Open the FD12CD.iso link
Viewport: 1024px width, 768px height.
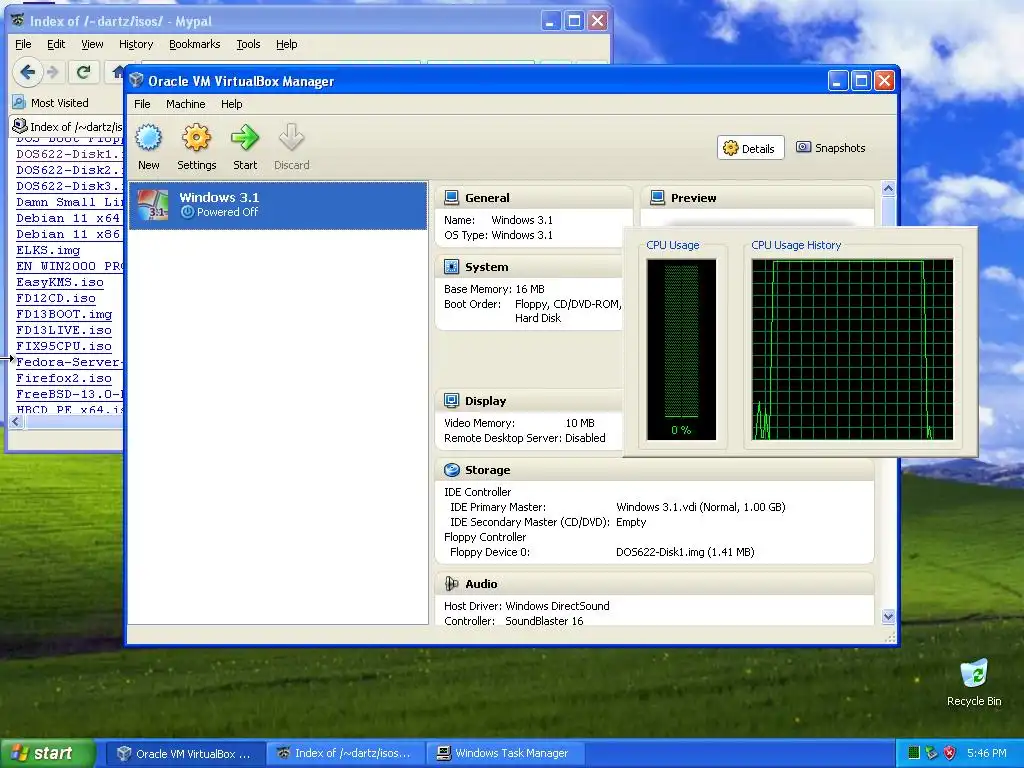tap(56, 298)
